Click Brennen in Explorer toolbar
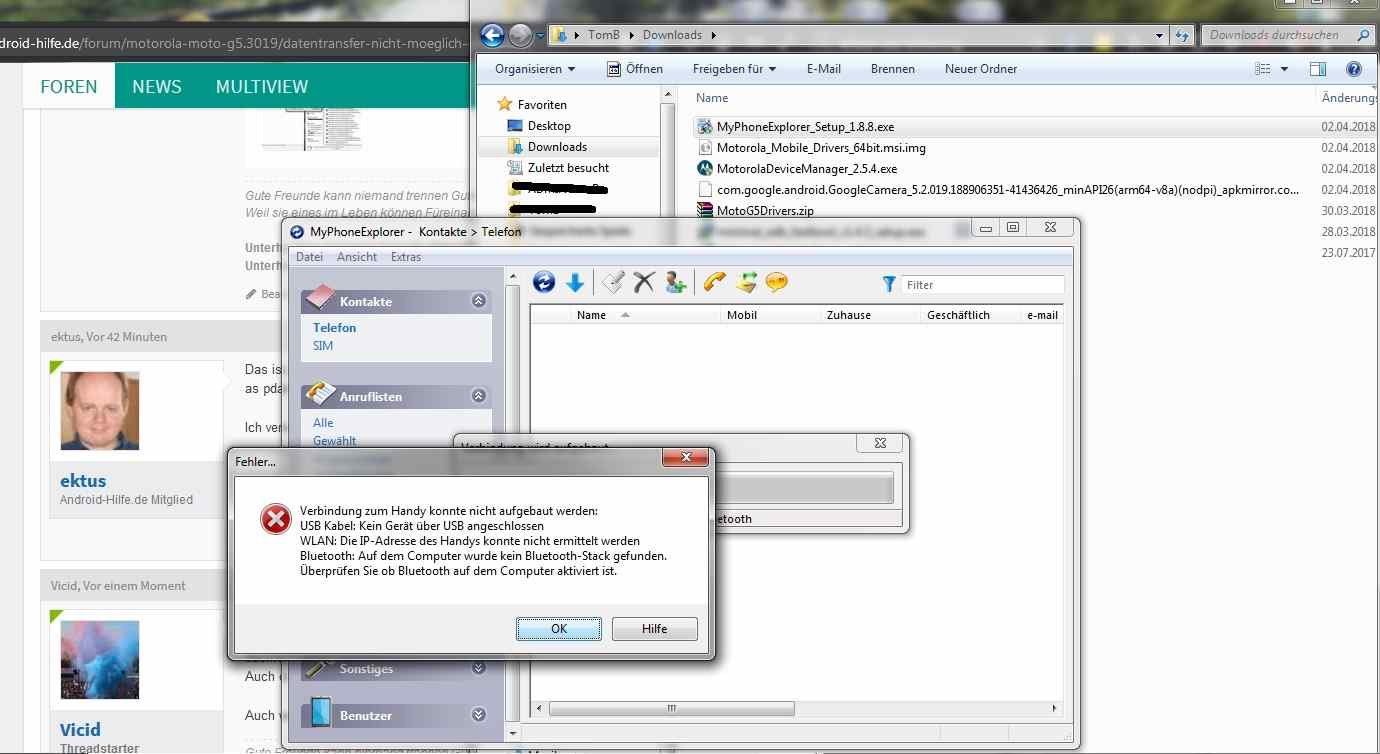Screen dimensions: 1380x754 893,69
